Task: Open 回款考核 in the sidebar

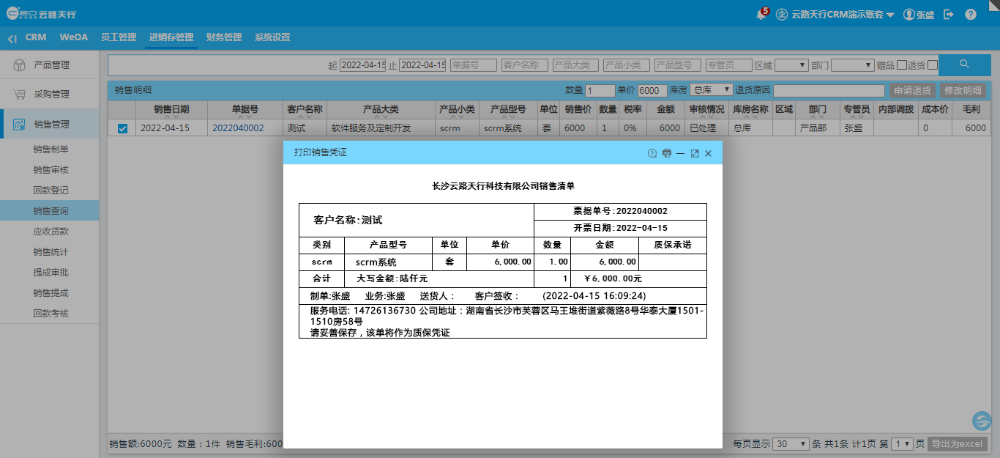Action: coord(50,313)
